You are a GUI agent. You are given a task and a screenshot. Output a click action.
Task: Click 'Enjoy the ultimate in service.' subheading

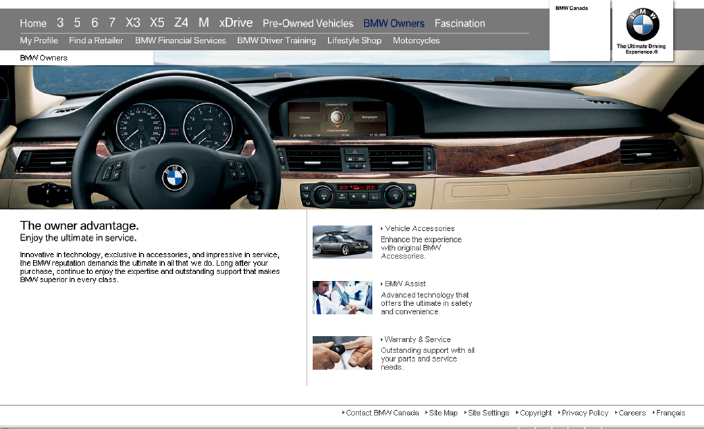click(x=78, y=238)
